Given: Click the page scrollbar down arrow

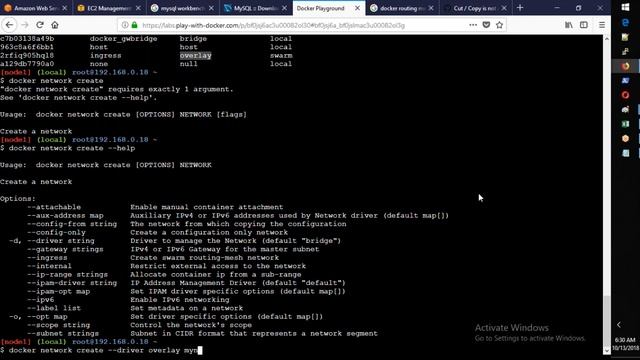Looking at the screenshot, I should coord(607,350).
